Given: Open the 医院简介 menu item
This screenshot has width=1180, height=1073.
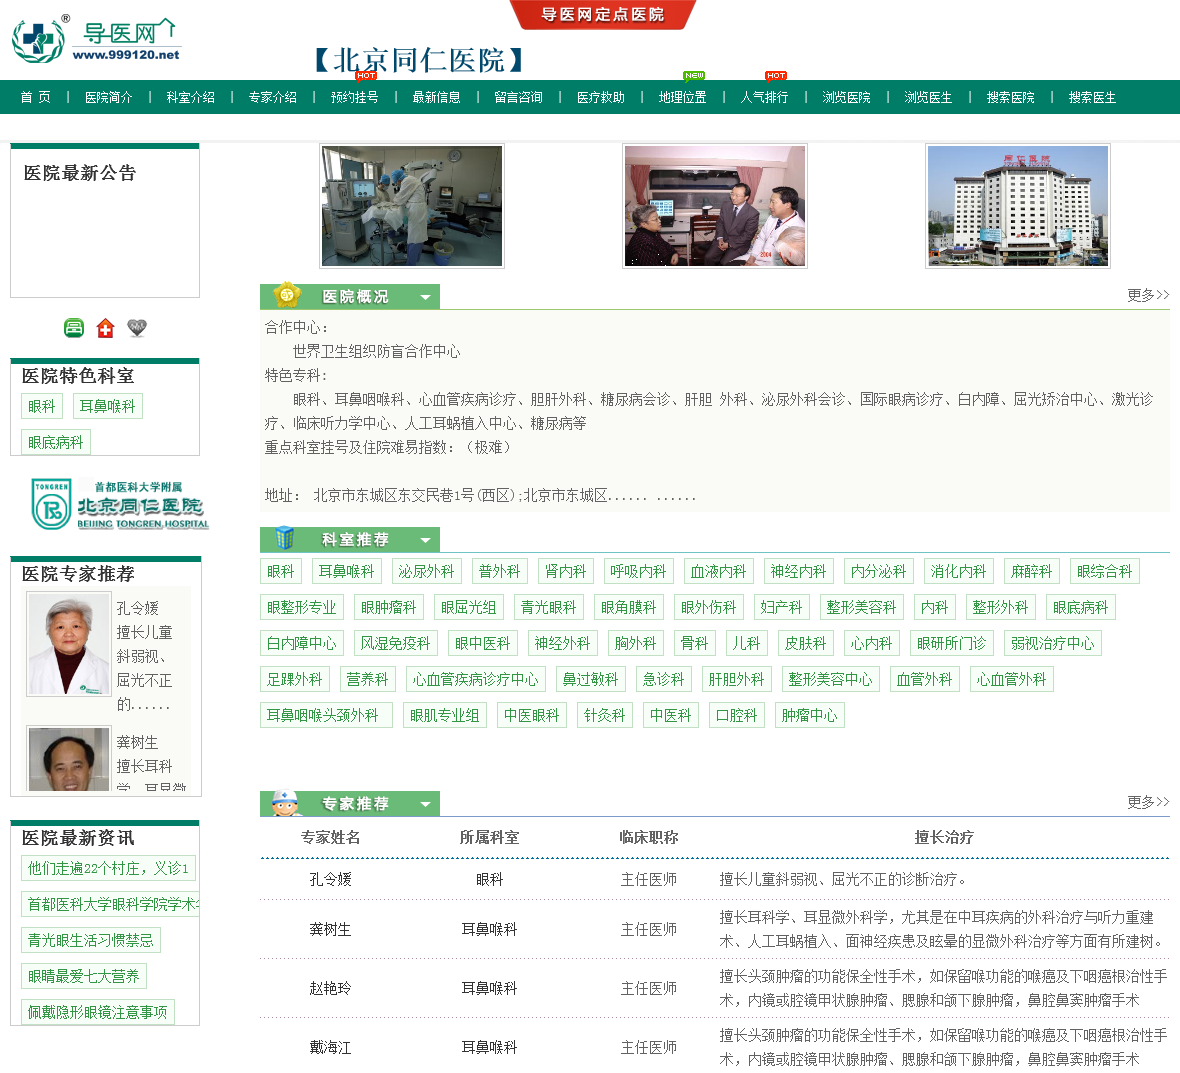Looking at the screenshot, I should tap(108, 97).
